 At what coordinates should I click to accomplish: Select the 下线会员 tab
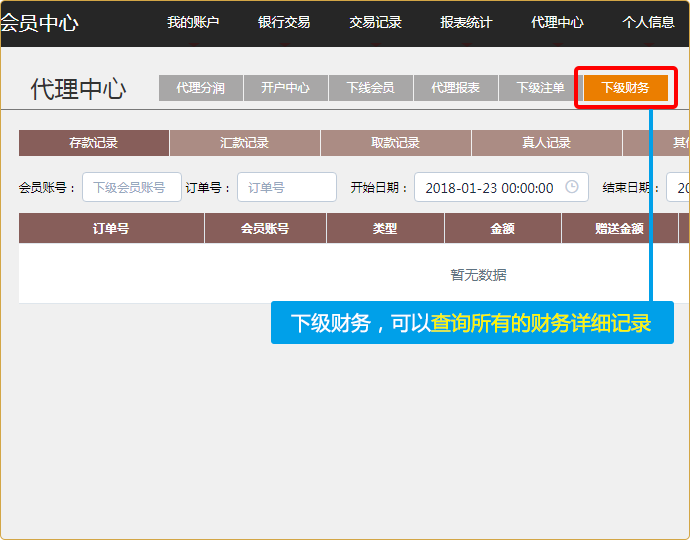click(370, 88)
